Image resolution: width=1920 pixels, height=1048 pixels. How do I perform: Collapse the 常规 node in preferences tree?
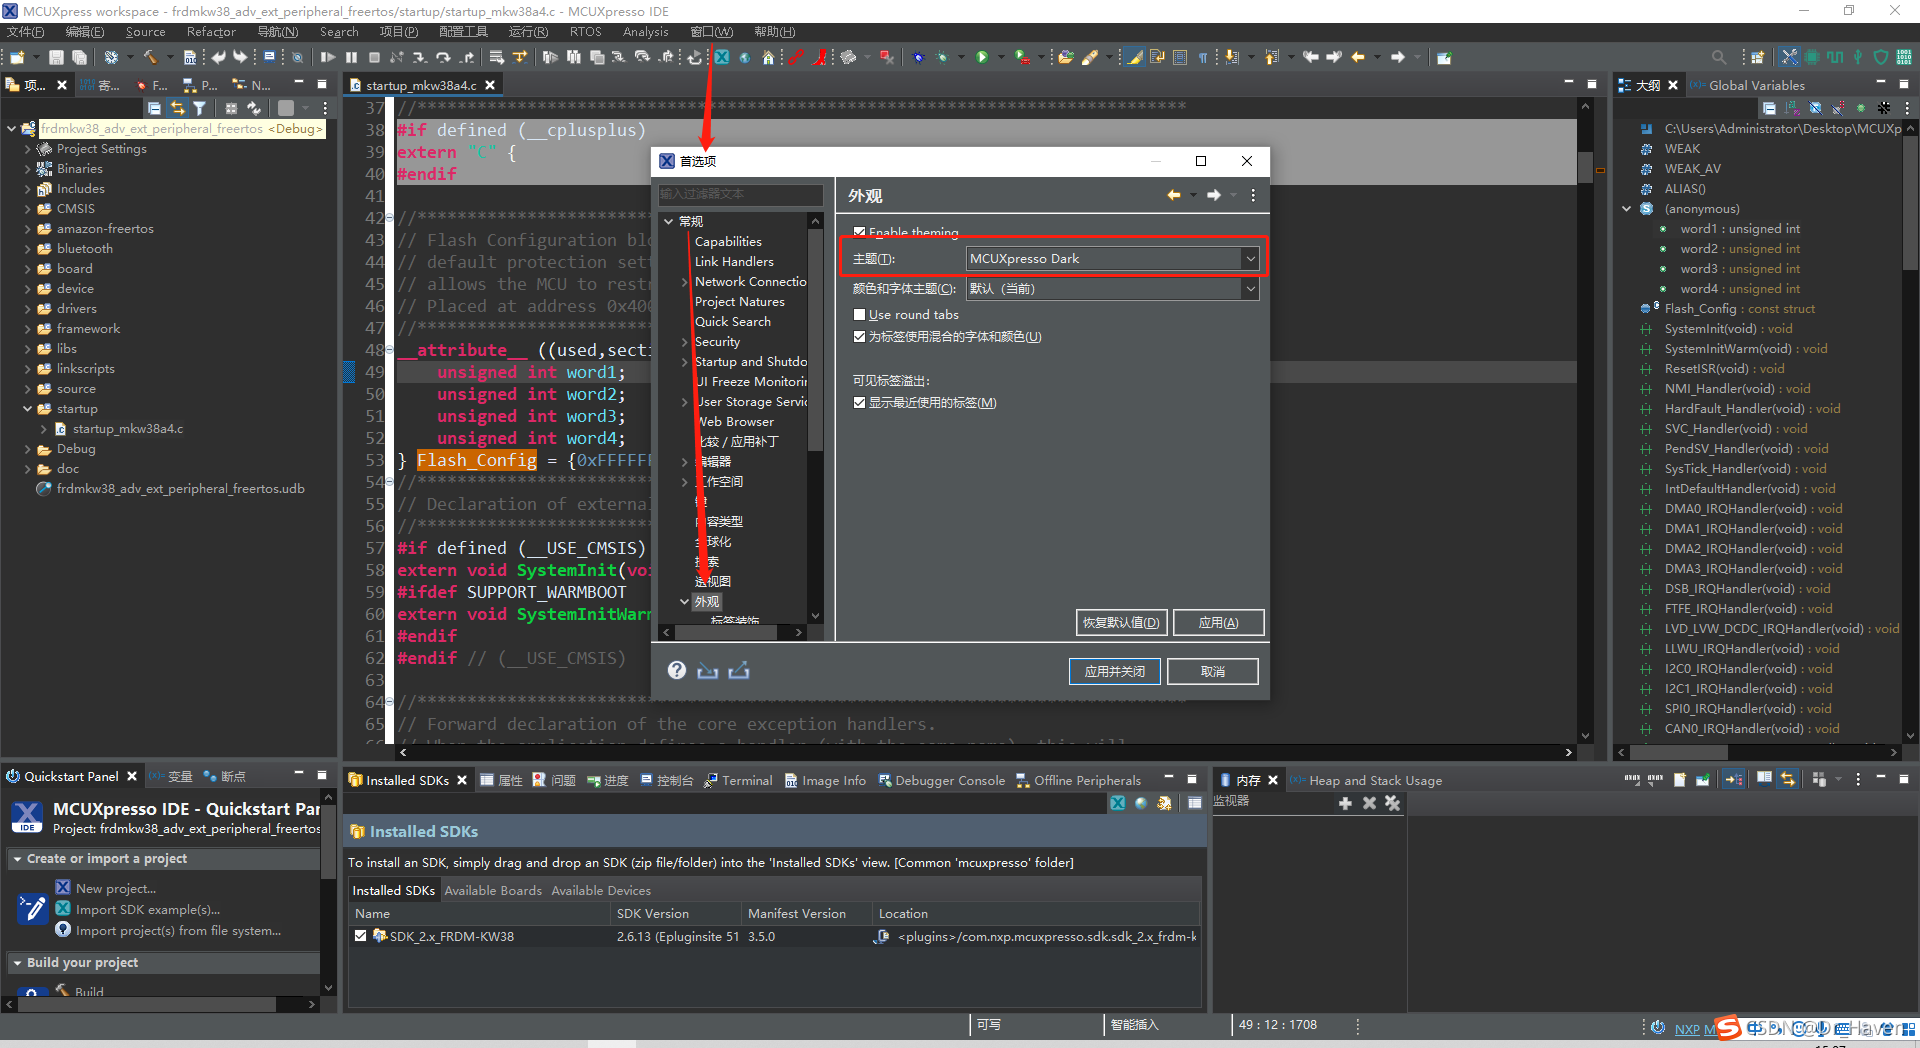pyautogui.click(x=669, y=221)
